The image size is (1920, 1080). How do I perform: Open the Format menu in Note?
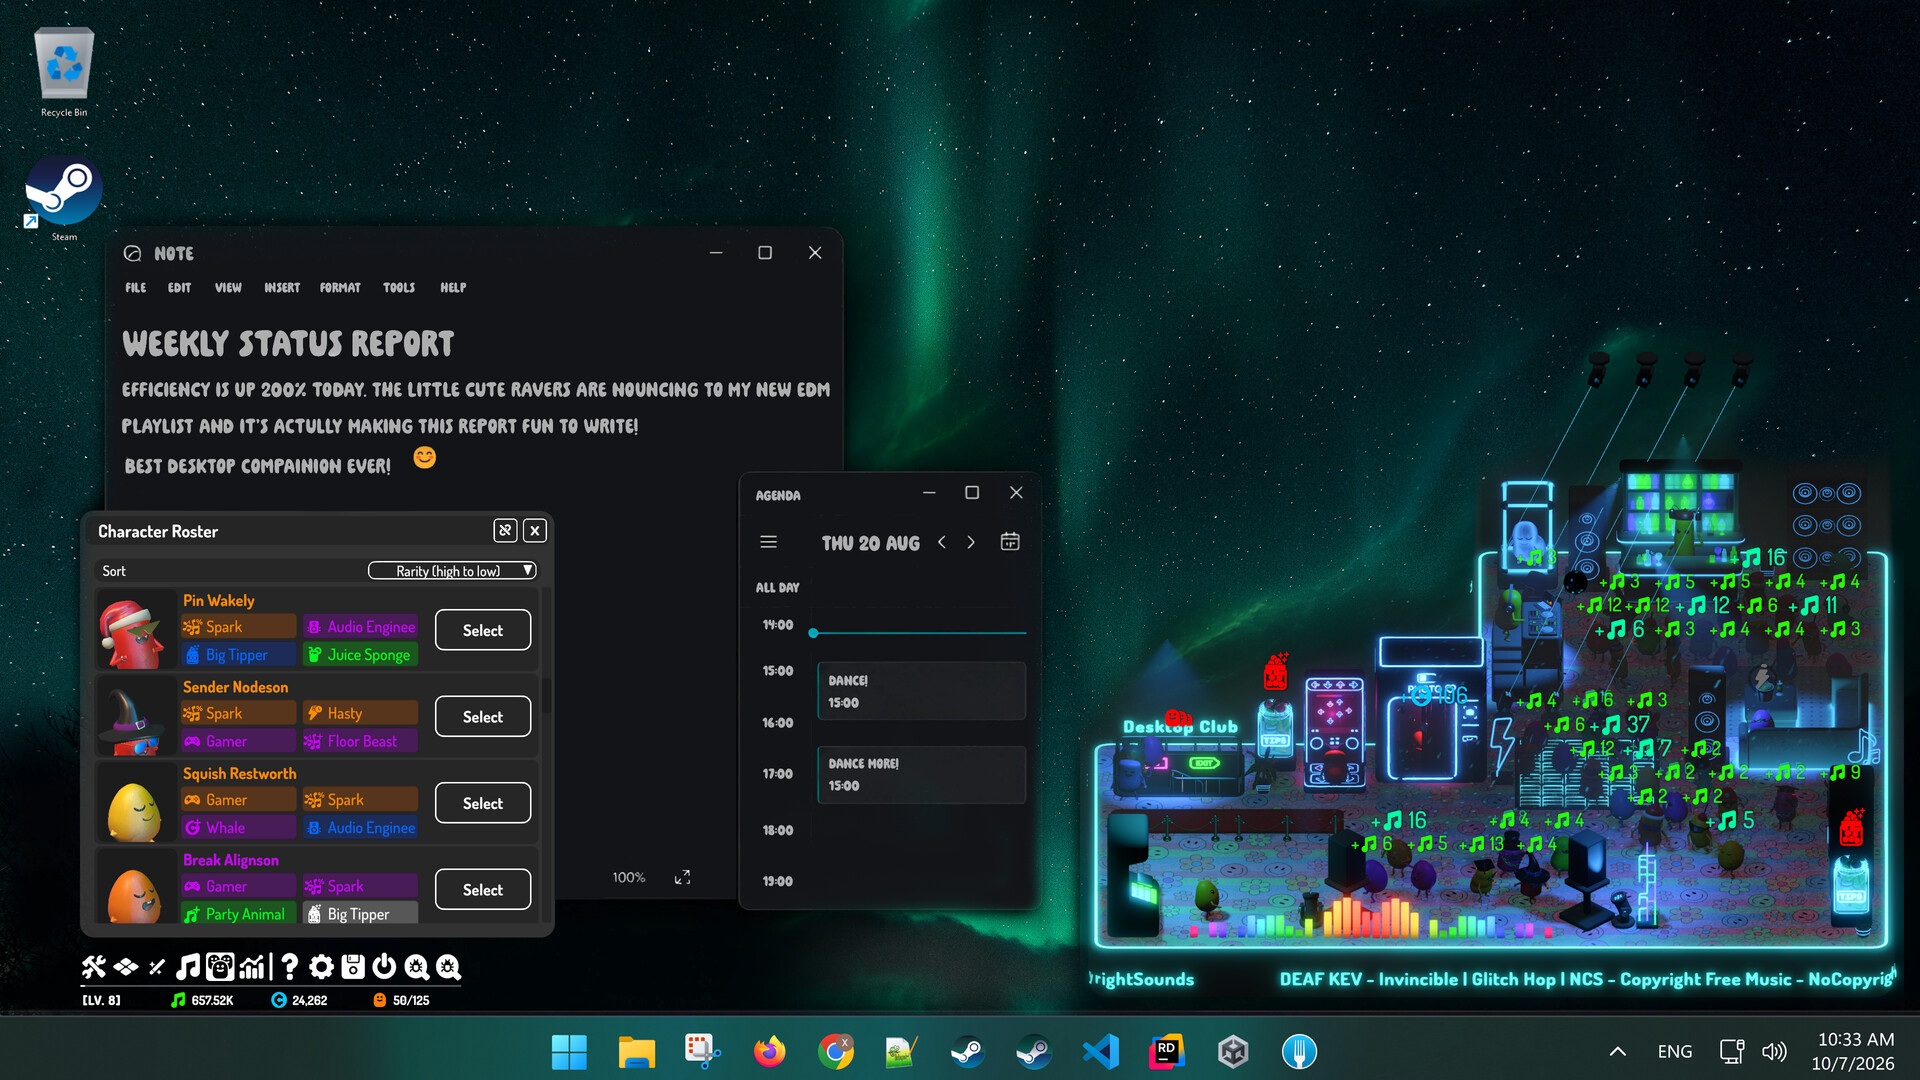click(340, 288)
